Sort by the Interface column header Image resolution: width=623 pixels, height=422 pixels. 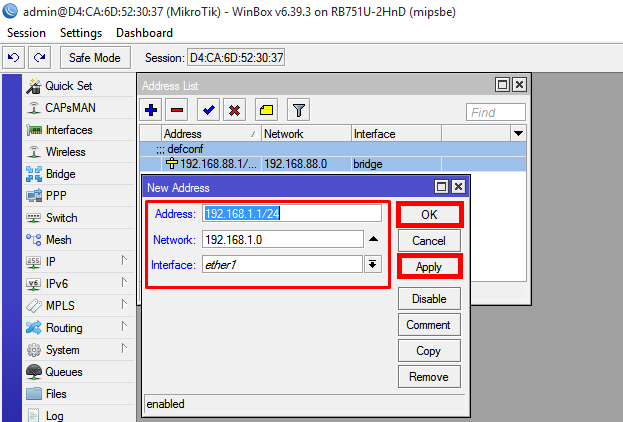[396, 134]
